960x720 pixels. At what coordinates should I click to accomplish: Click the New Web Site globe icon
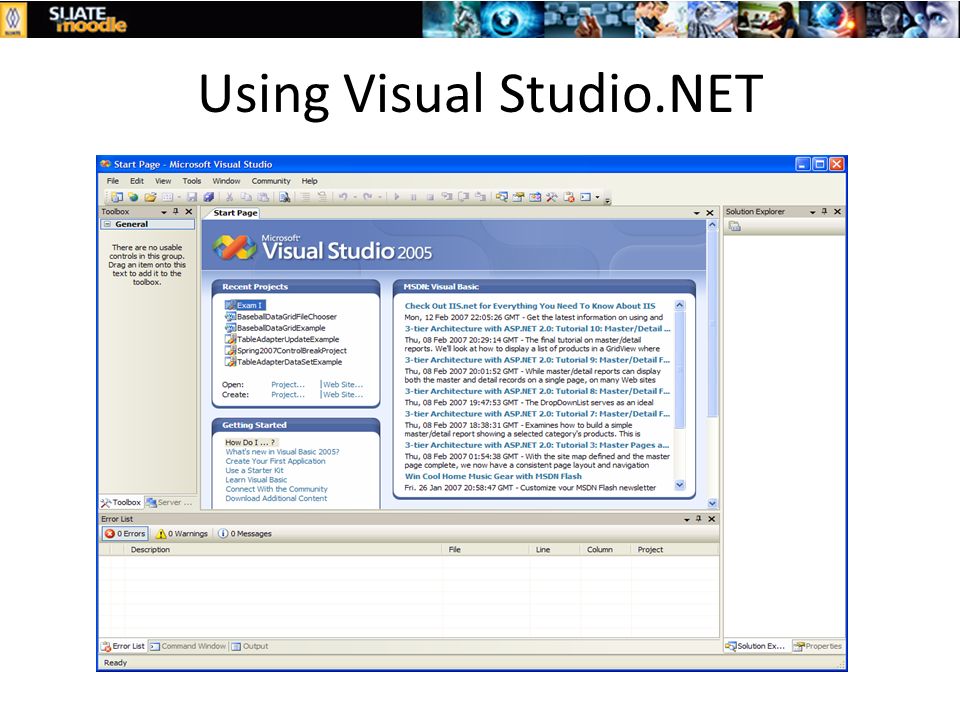coord(133,197)
